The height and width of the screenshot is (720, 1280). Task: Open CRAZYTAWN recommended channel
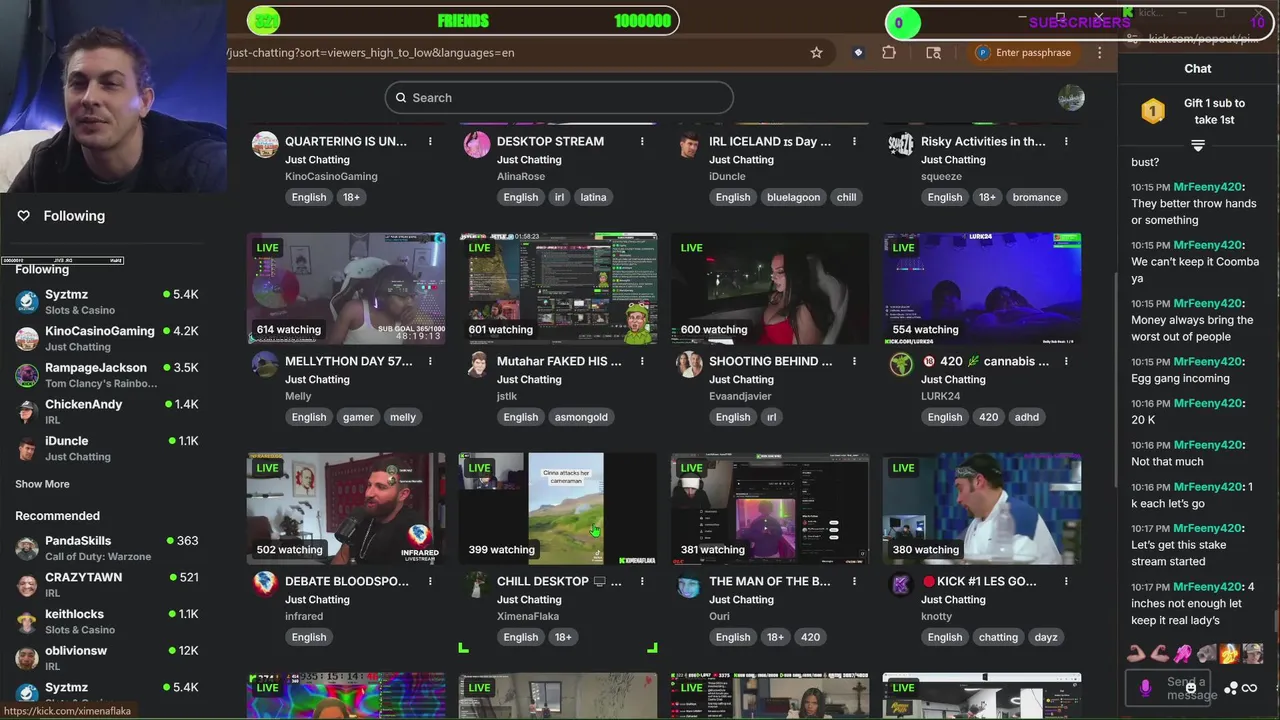107,585
